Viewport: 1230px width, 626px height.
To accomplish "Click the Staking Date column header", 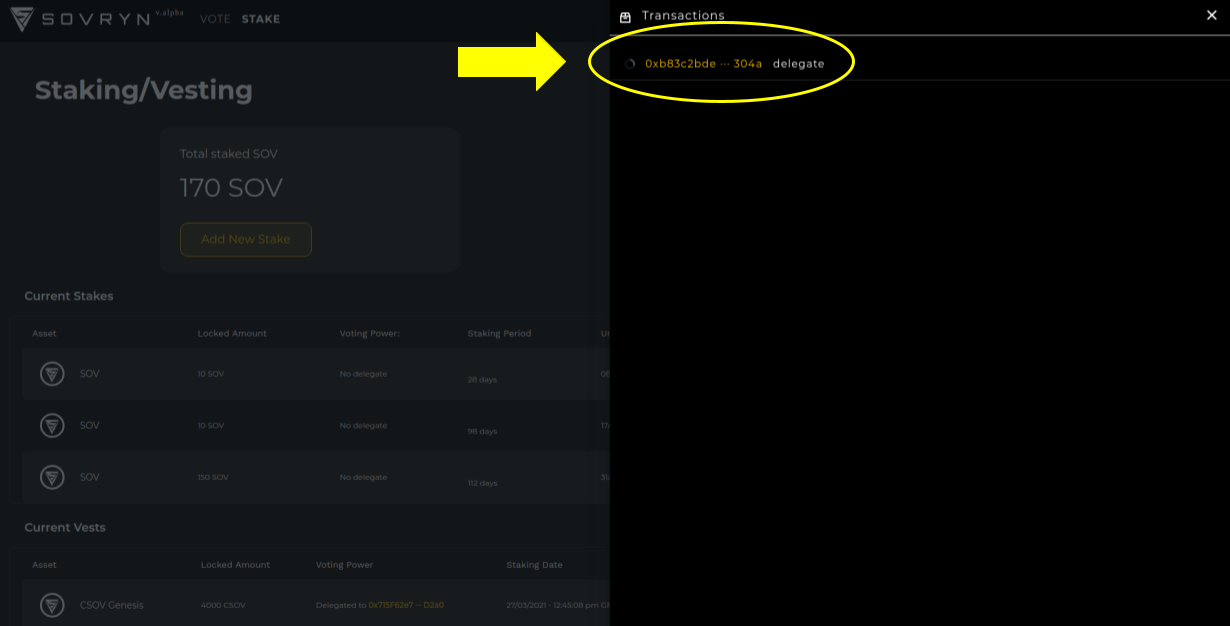I will click(535, 565).
